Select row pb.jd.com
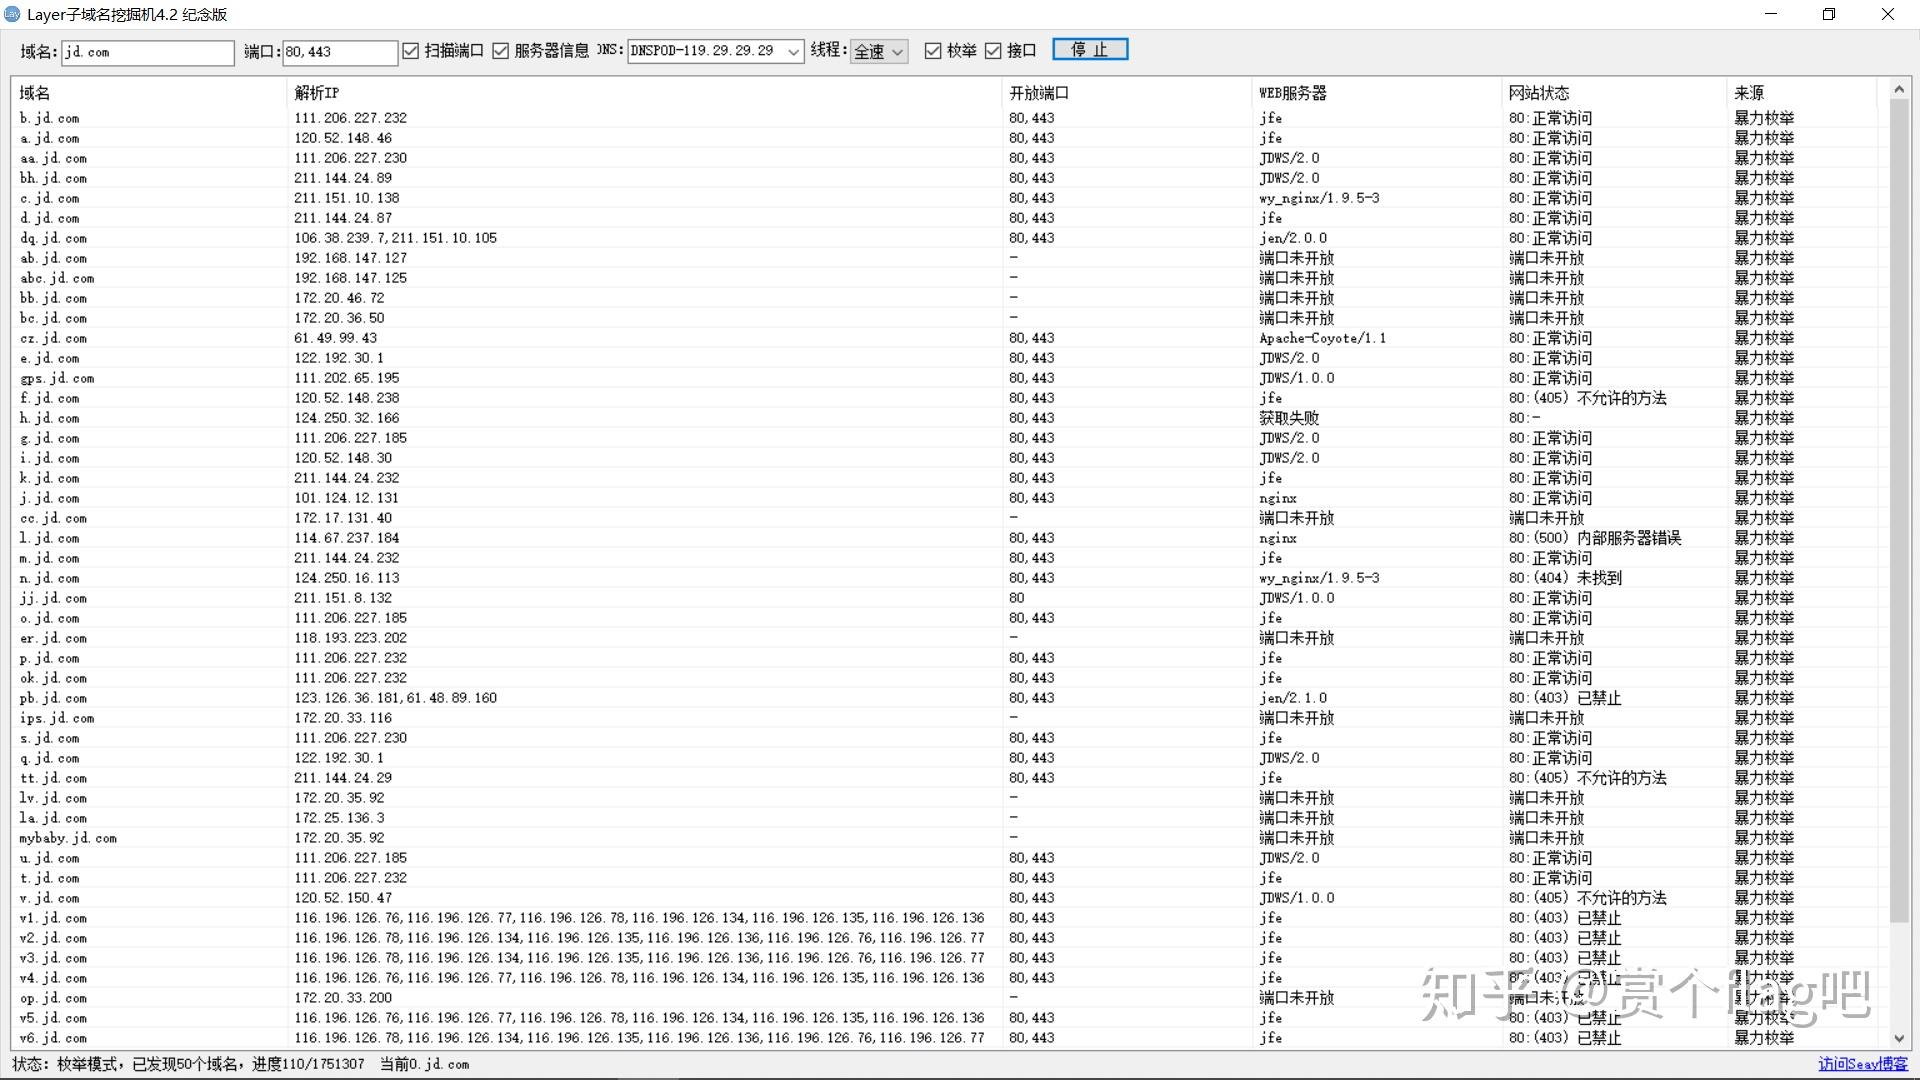Image resolution: width=1920 pixels, height=1080 pixels. point(945,698)
